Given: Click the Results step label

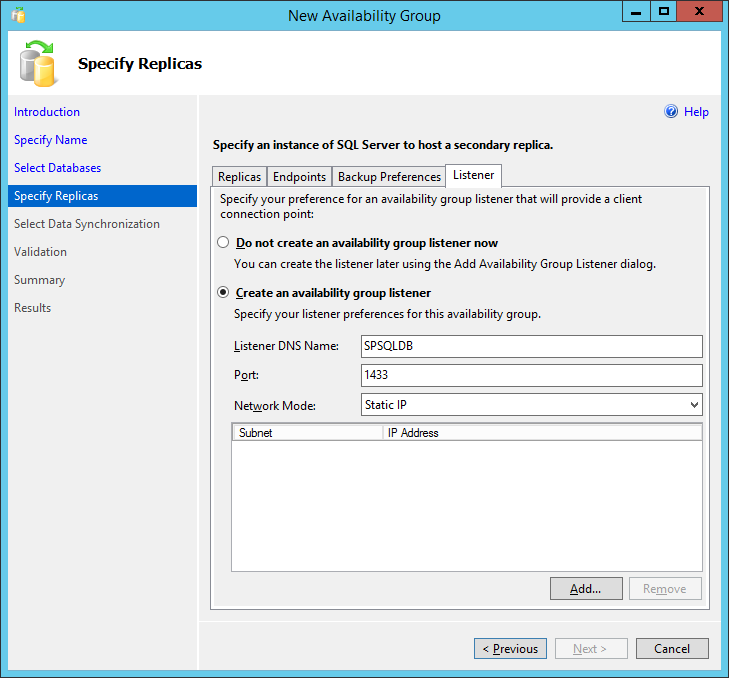Looking at the screenshot, I should (32, 307).
